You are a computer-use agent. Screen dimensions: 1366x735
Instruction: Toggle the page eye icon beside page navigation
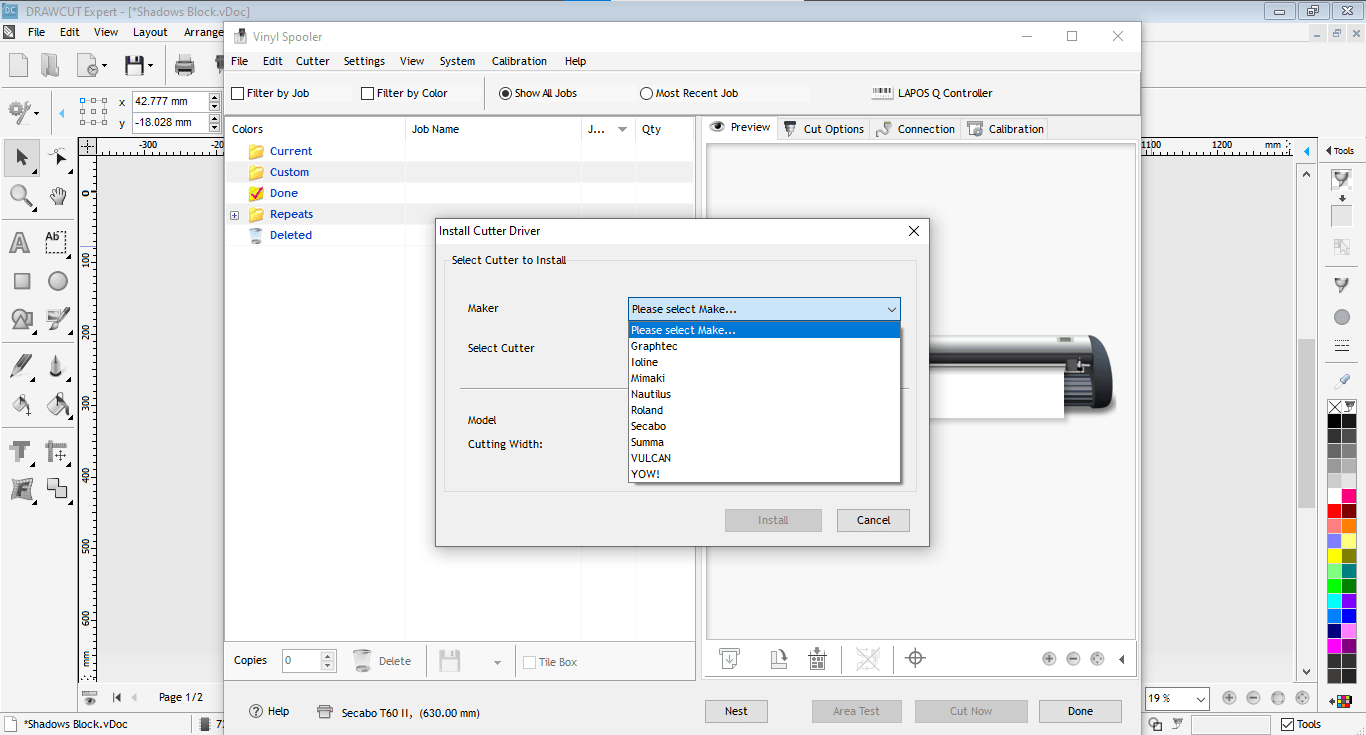(90, 697)
